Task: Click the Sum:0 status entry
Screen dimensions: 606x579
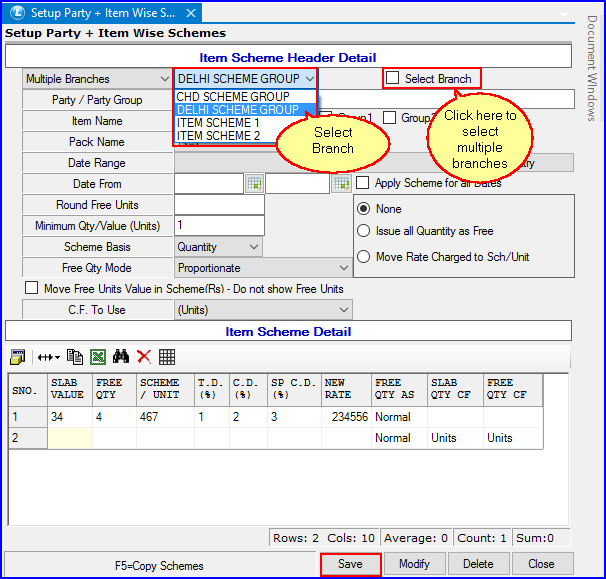Action: (540, 538)
